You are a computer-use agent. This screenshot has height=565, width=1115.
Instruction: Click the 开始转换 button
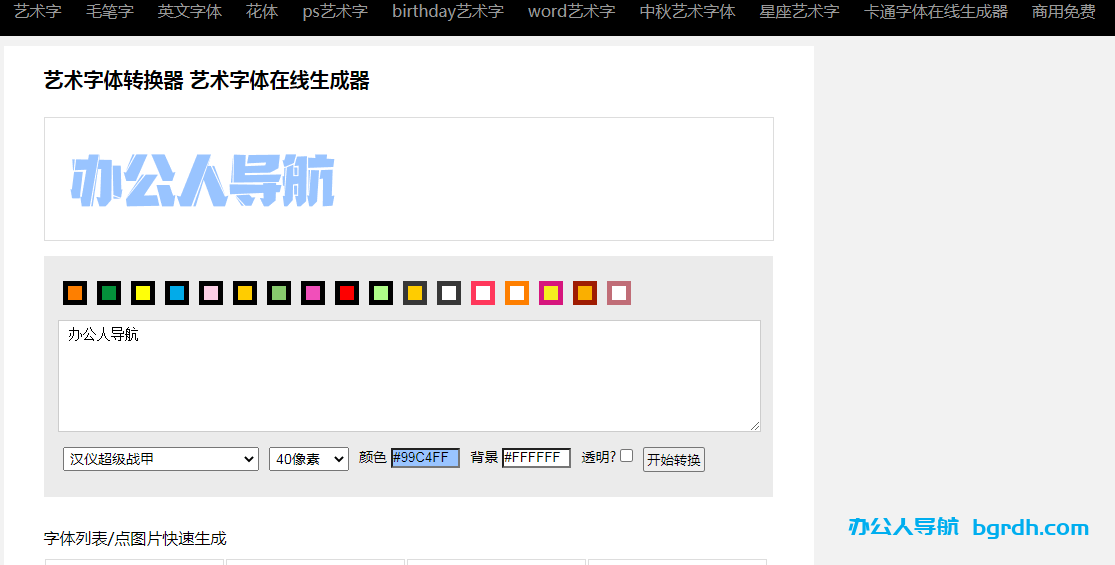[673, 460]
